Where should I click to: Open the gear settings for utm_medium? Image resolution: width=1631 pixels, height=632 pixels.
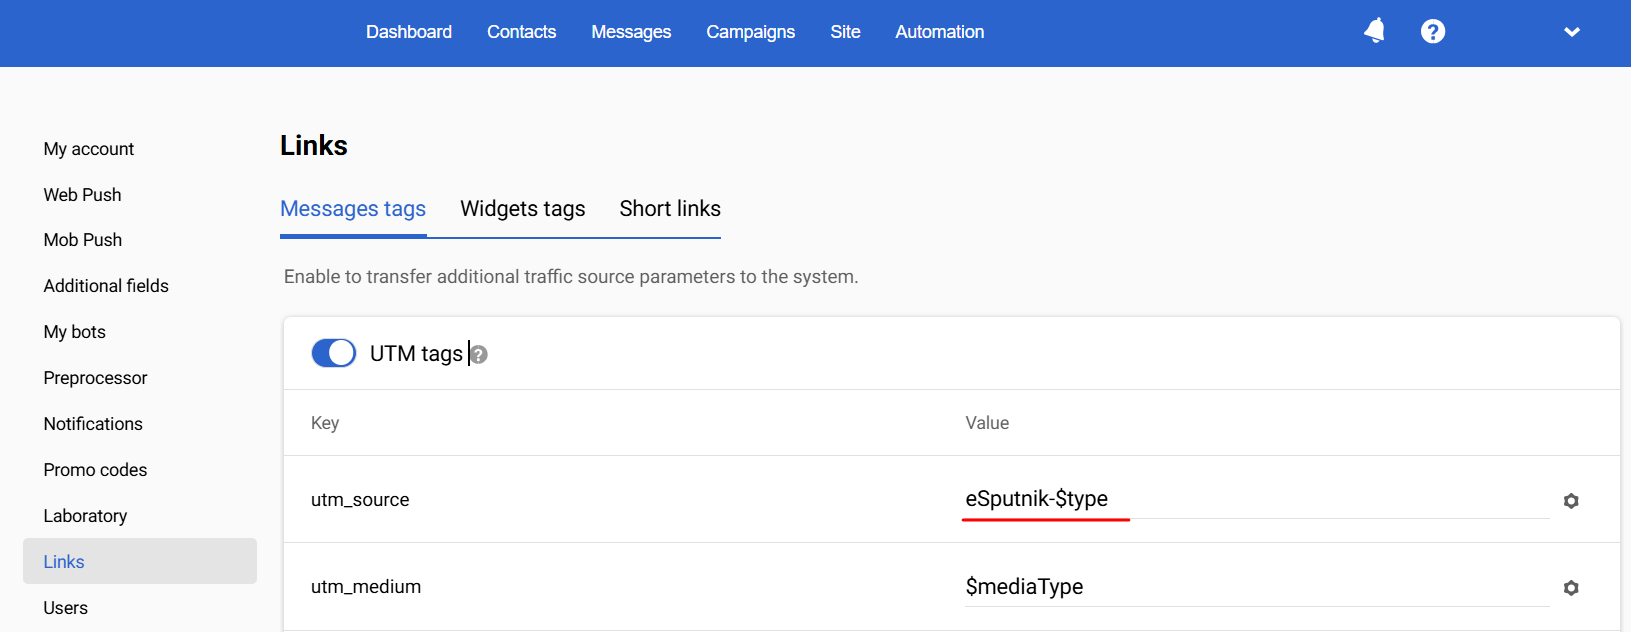1571,588
